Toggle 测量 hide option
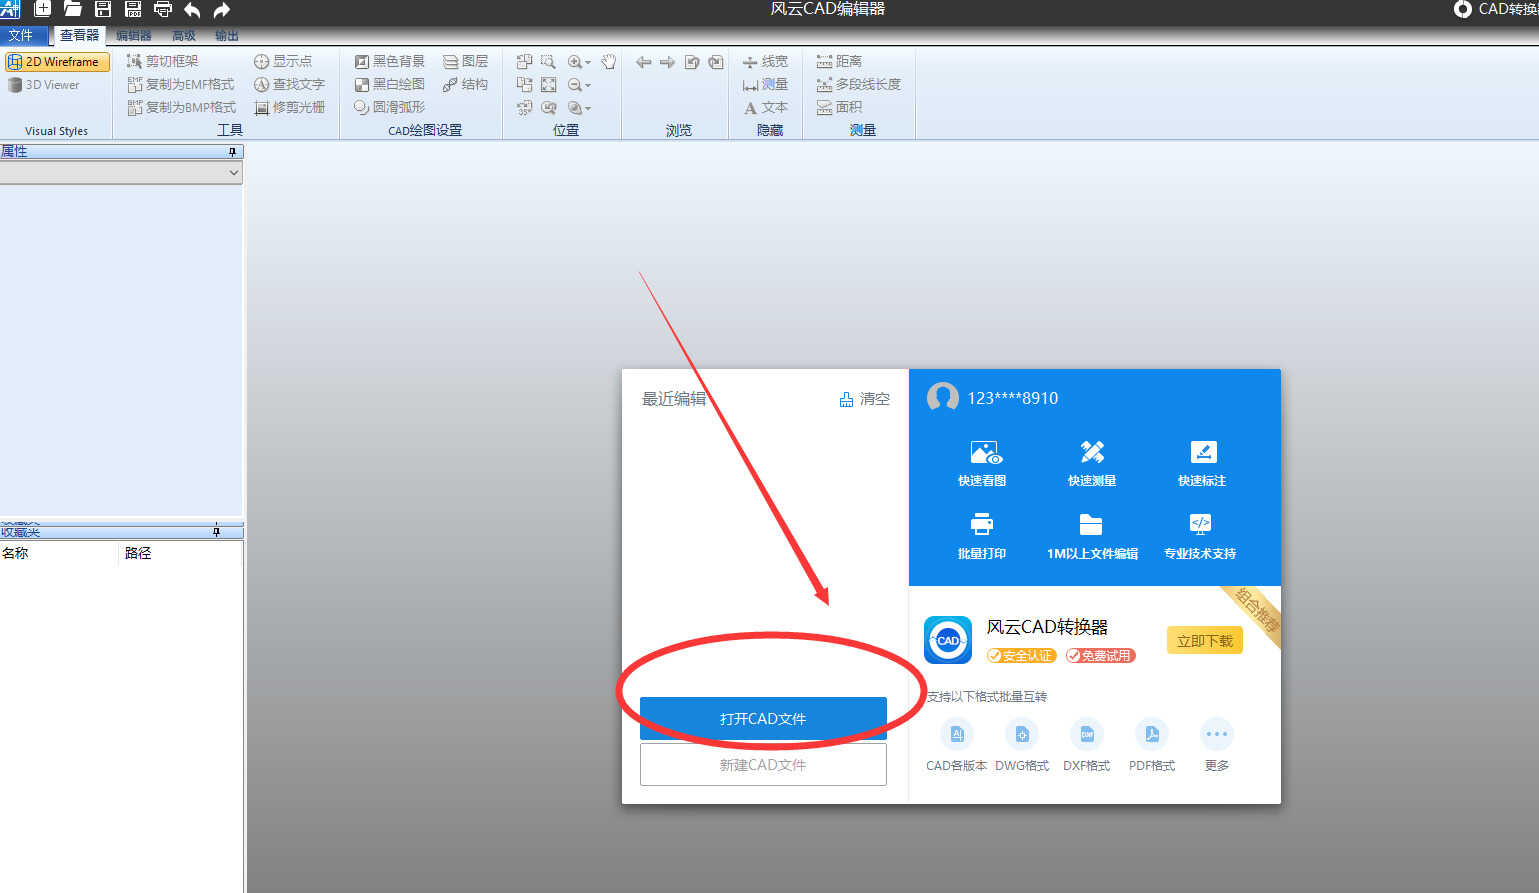 coord(765,84)
